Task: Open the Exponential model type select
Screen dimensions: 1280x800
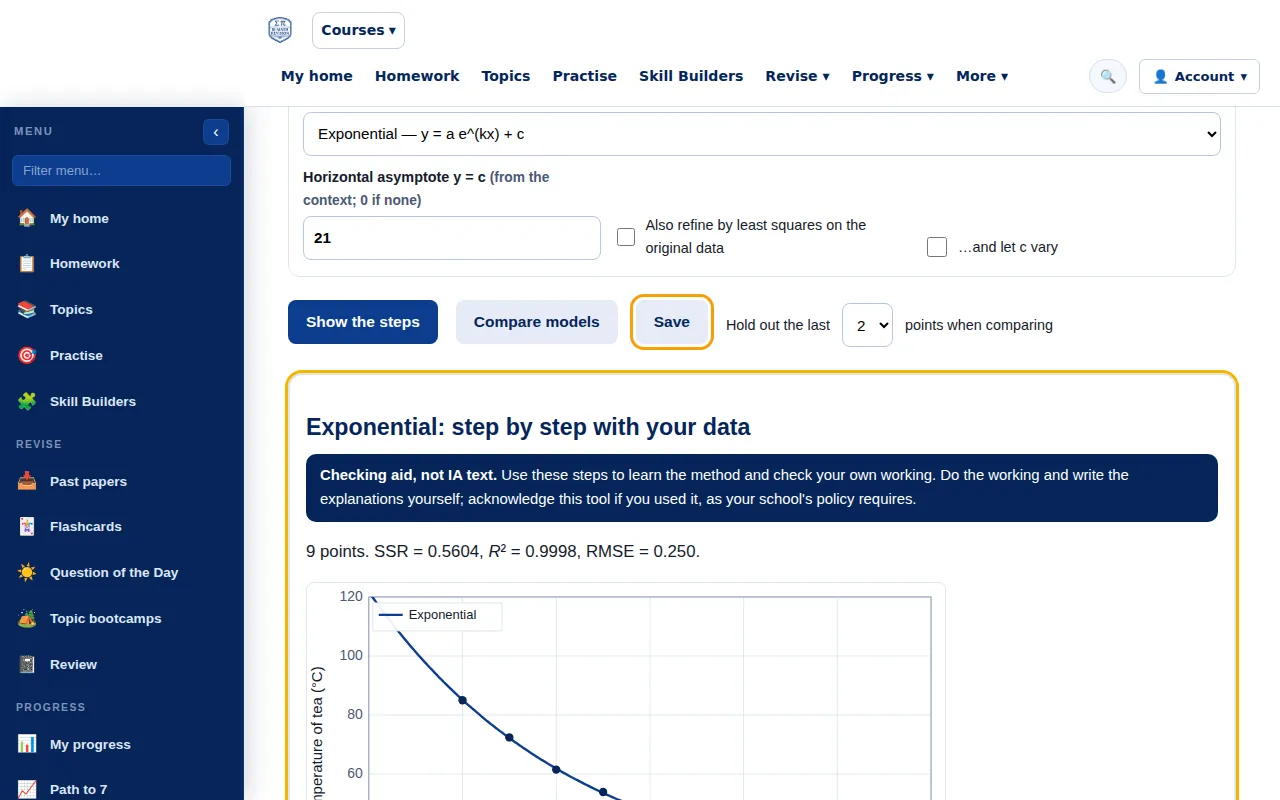Action: (762, 134)
